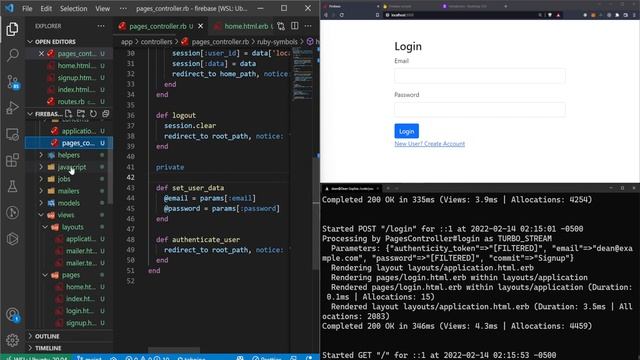Open the Selection menu
This screenshot has width=640, height=360.
pos(73,9)
